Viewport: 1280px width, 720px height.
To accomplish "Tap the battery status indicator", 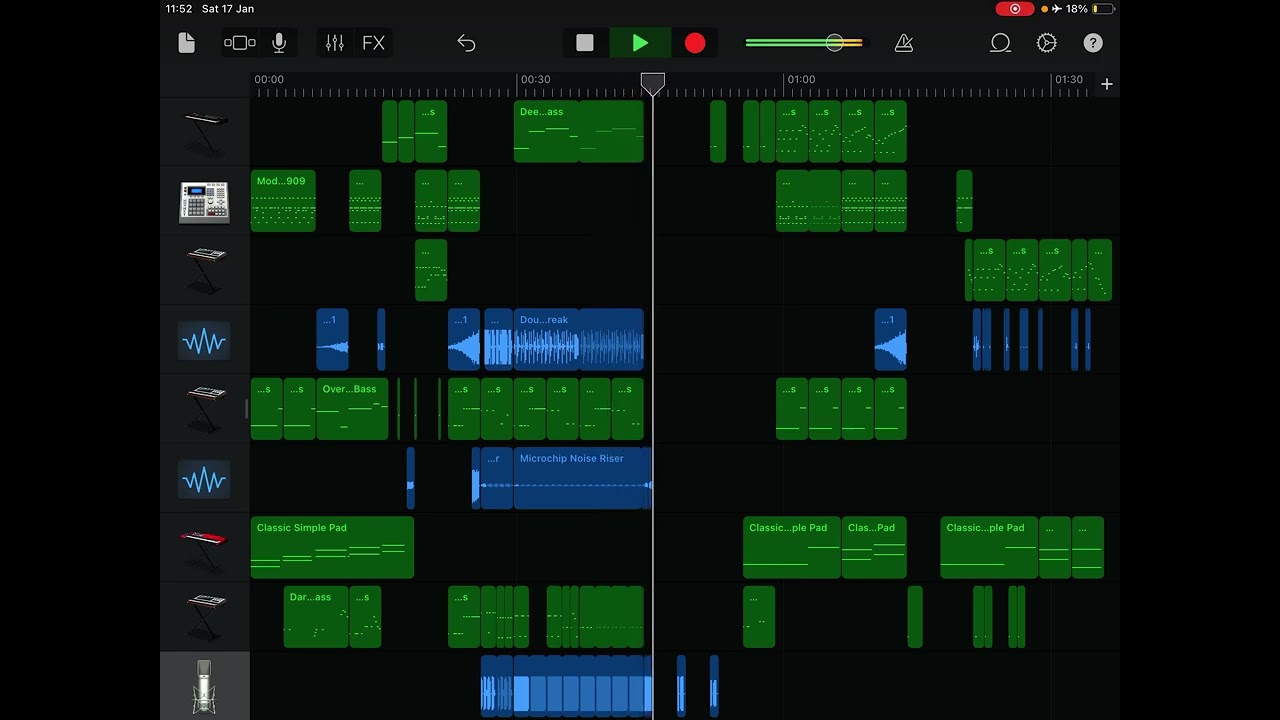I will 1103,9.
